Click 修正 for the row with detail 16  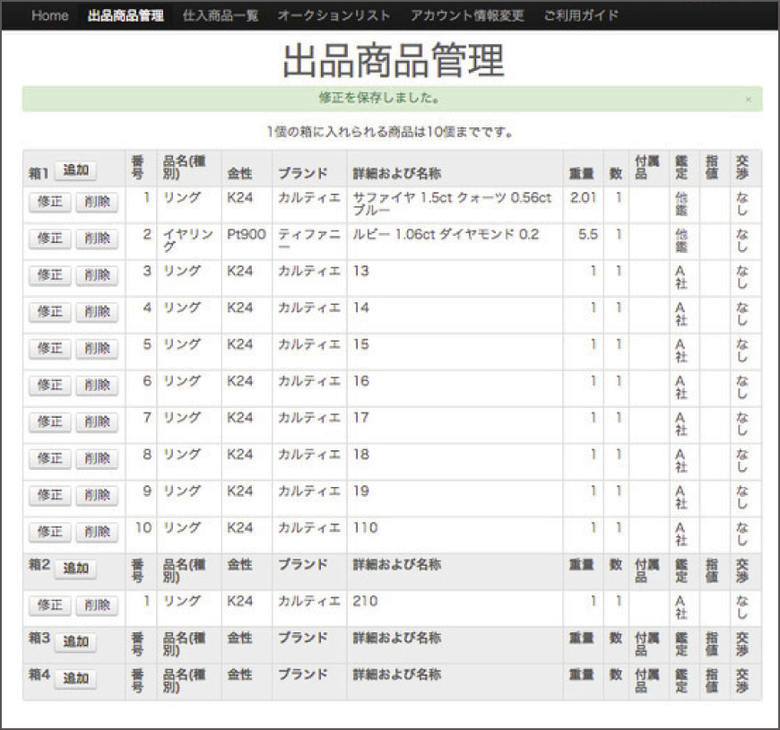[50, 385]
